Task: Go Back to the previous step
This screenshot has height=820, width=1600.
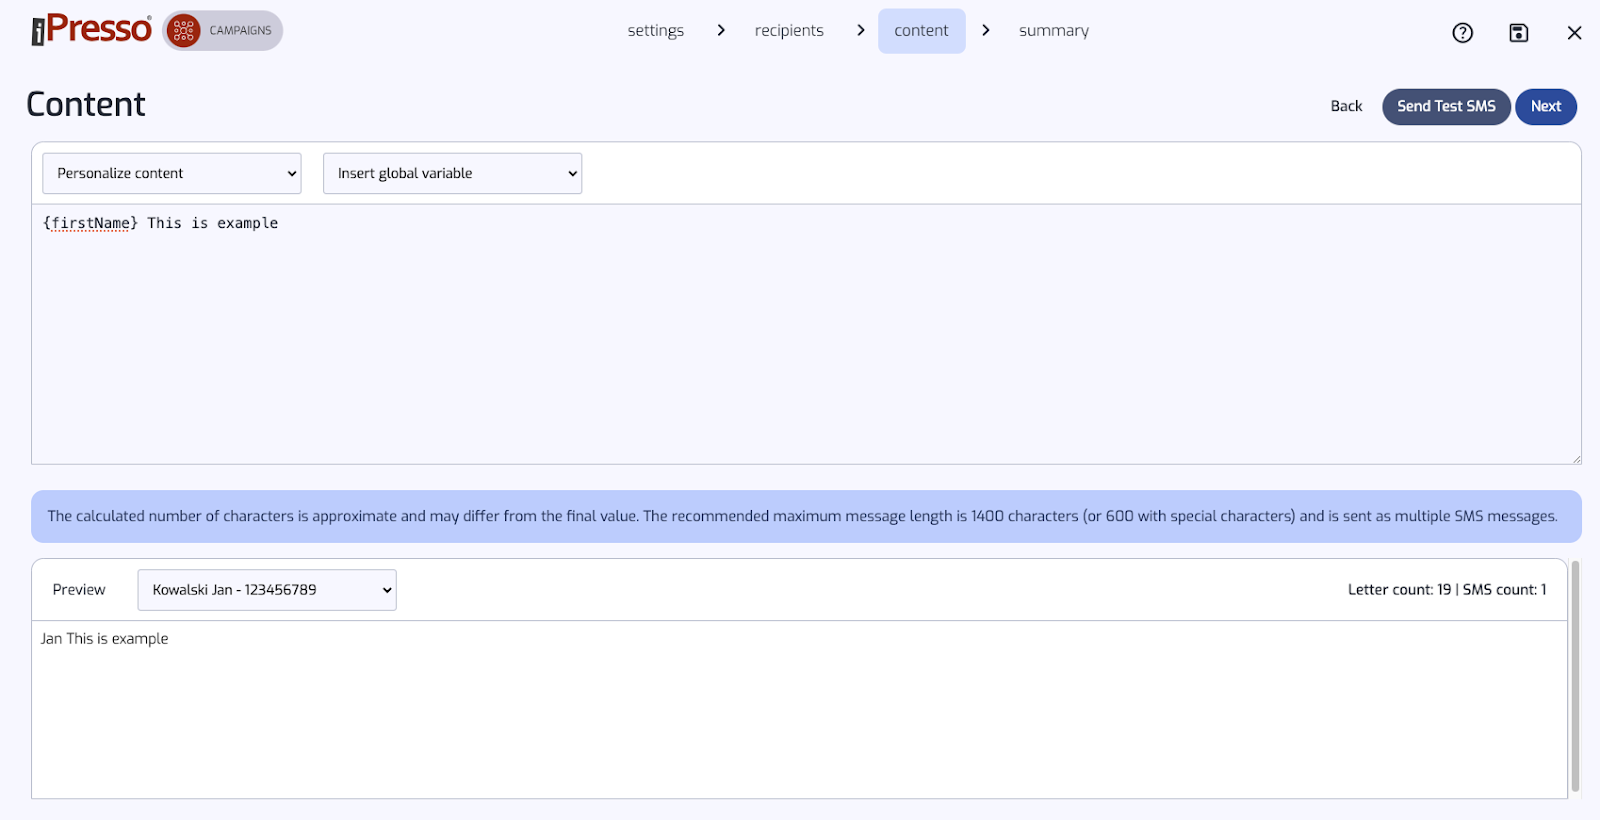Action: click(x=1346, y=107)
